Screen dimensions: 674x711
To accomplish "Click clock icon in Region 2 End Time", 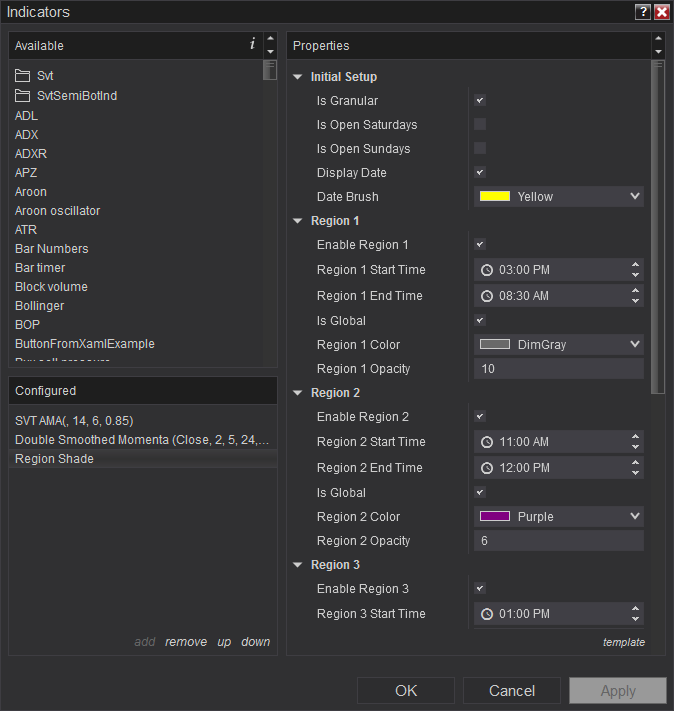I will pos(487,468).
